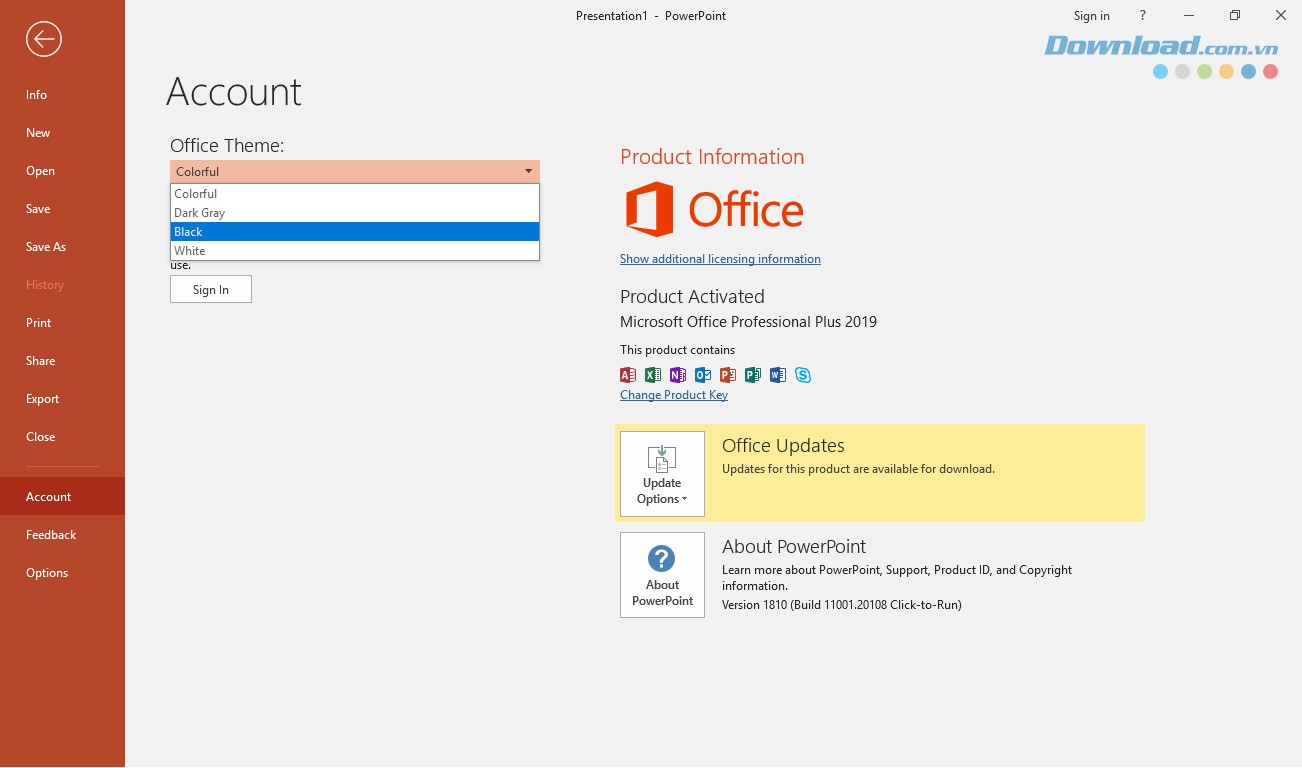1302x768 pixels.
Task: Click the PowerPoint product icon
Action: [728, 374]
